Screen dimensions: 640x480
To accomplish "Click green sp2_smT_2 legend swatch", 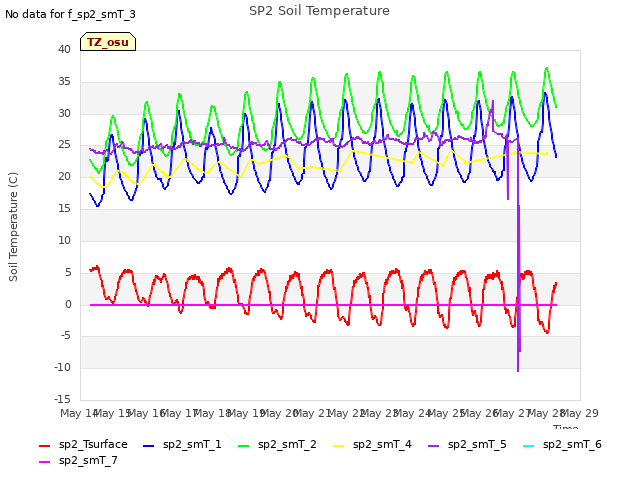I will 244,446.
